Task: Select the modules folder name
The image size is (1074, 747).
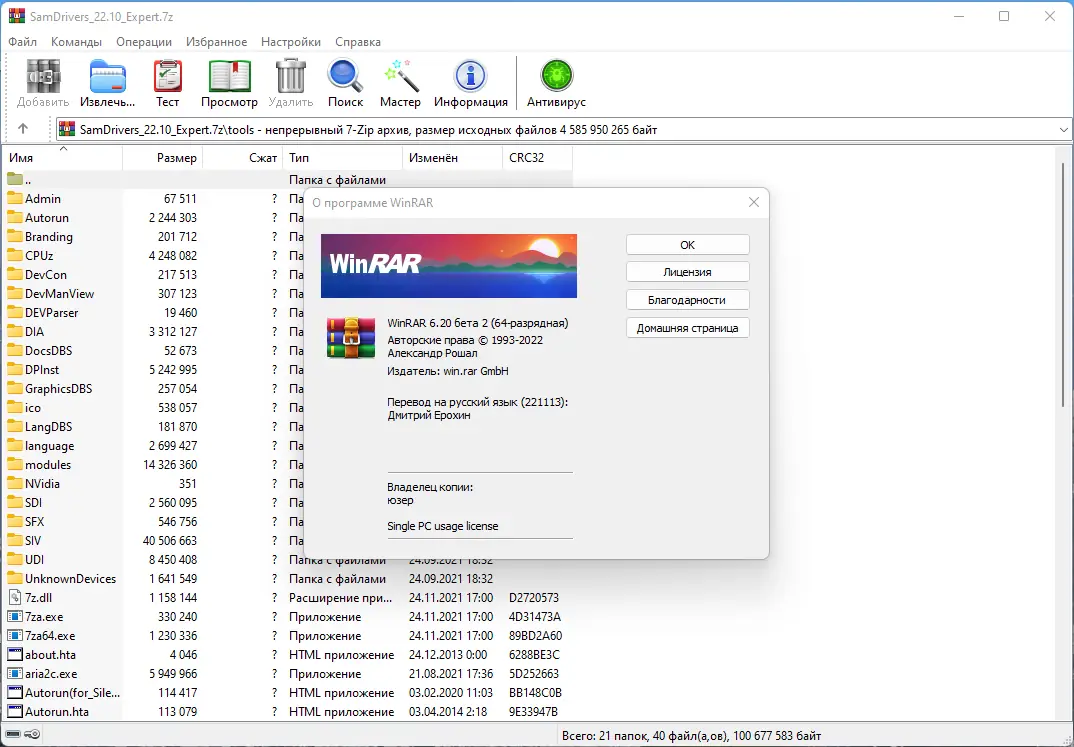Action: pyautogui.click(x=48, y=465)
